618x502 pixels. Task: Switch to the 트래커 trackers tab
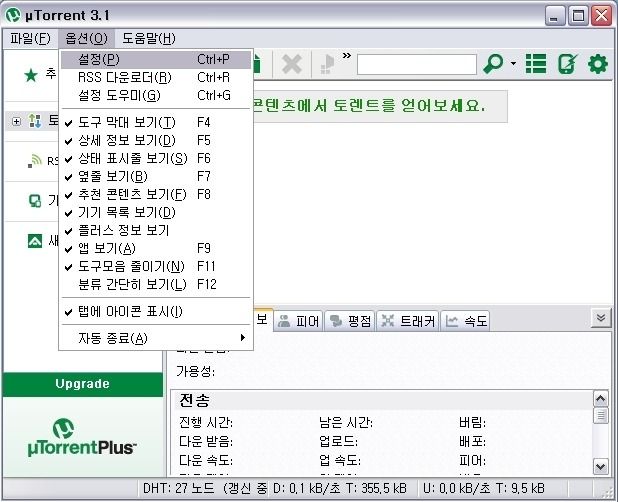tap(408, 321)
